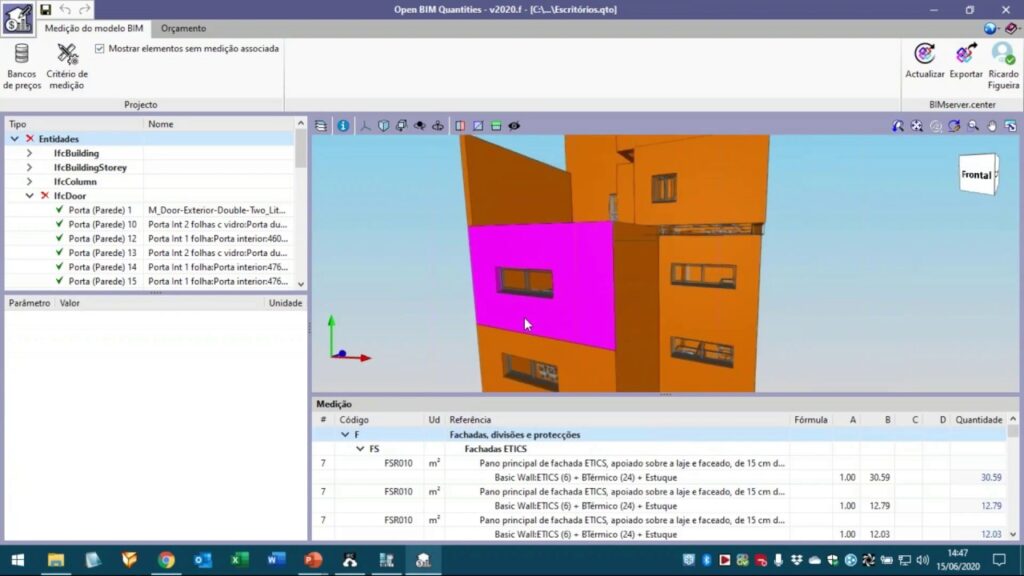Switch to the Orçamento tab
The image size is (1024, 576).
[183, 28]
